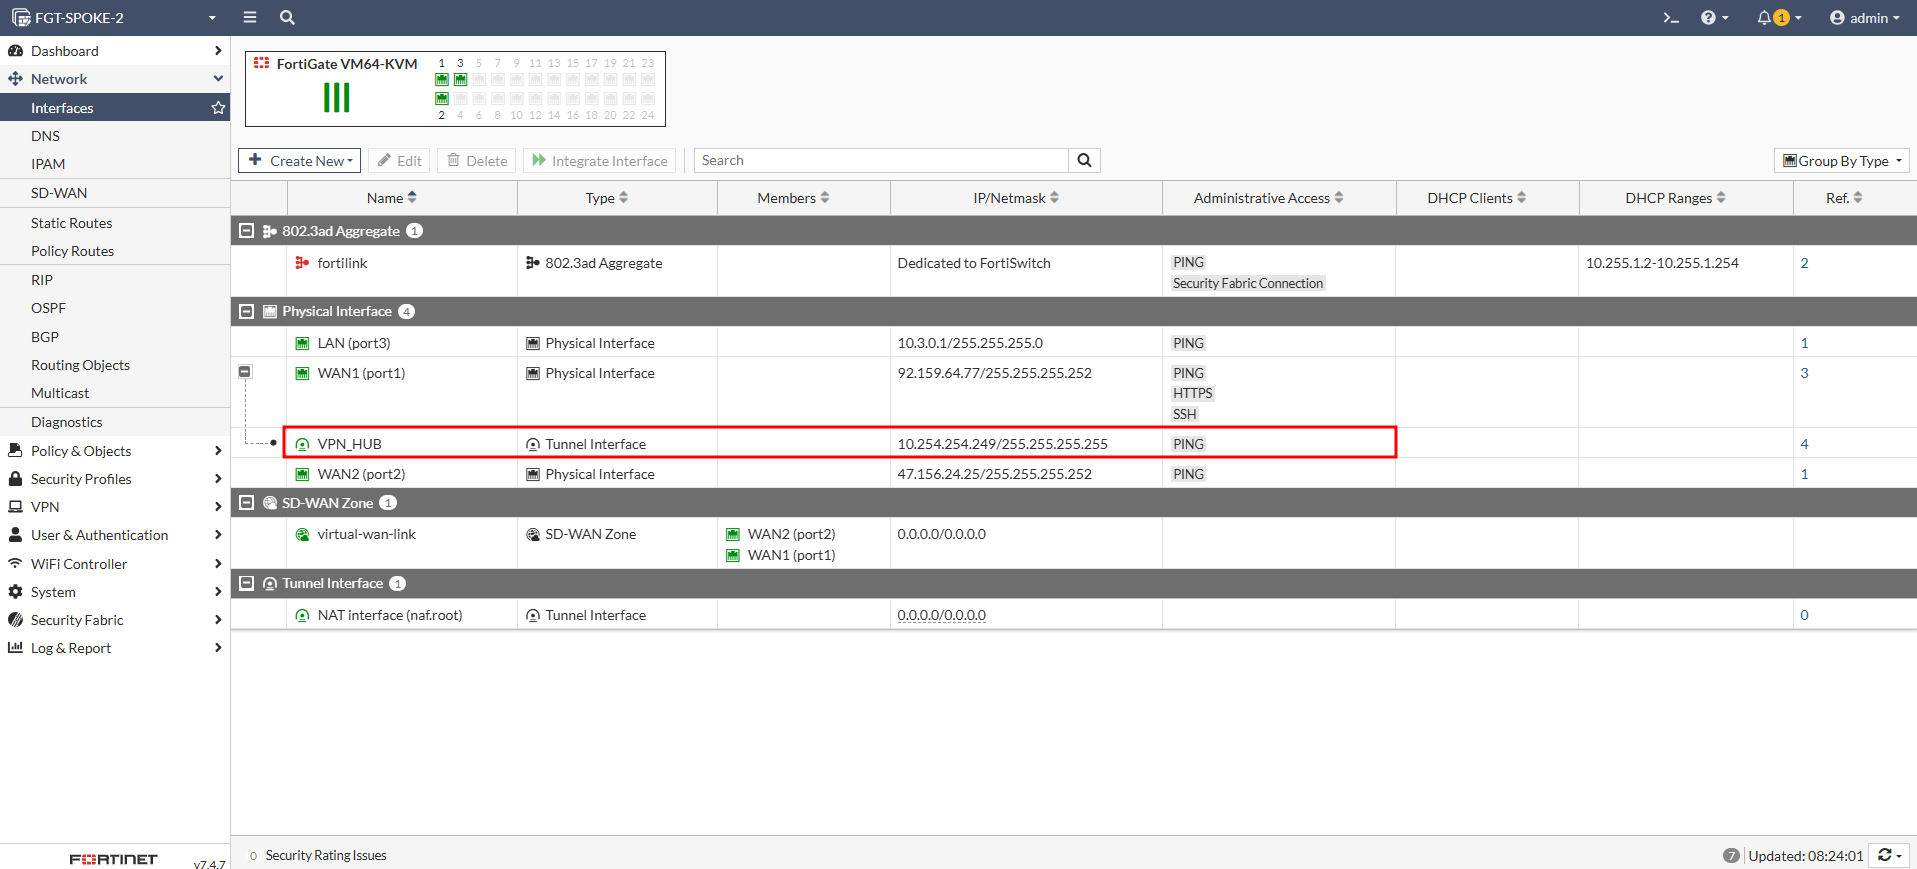1917x869 pixels.
Task: Expand Security Profiles menu
Action: pyautogui.click(x=115, y=479)
